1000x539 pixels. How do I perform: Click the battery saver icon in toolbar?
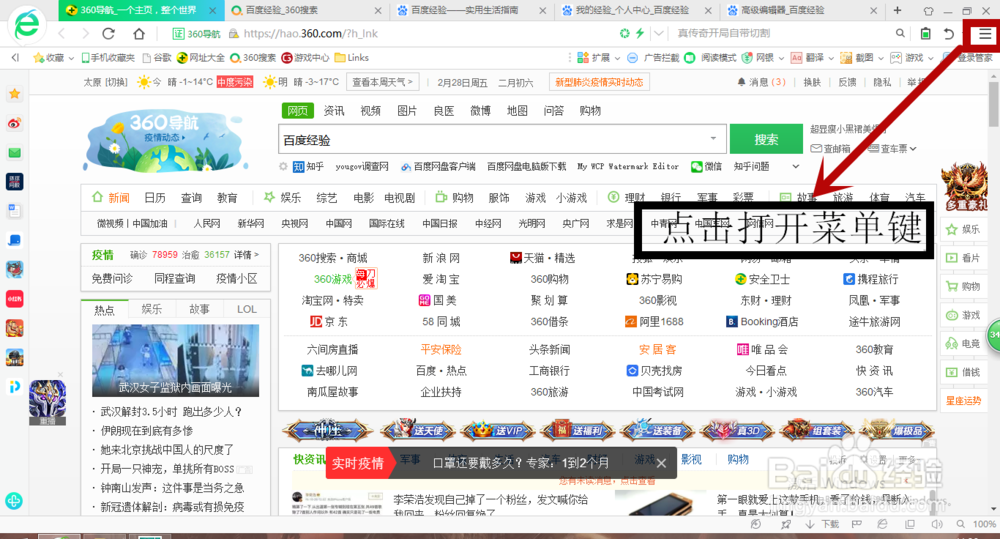[x=925, y=34]
